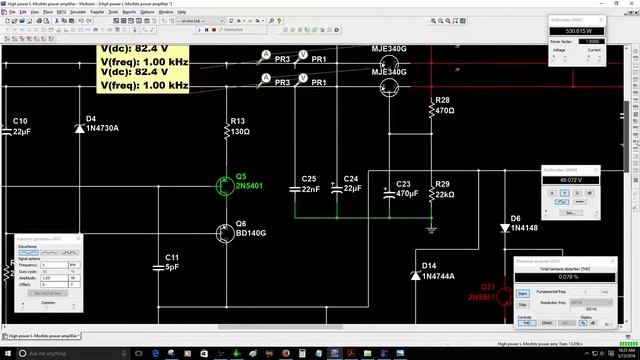Image resolution: width=640 pixels, height=360 pixels.
Task: Open the Options menu
Action: point(147,12)
